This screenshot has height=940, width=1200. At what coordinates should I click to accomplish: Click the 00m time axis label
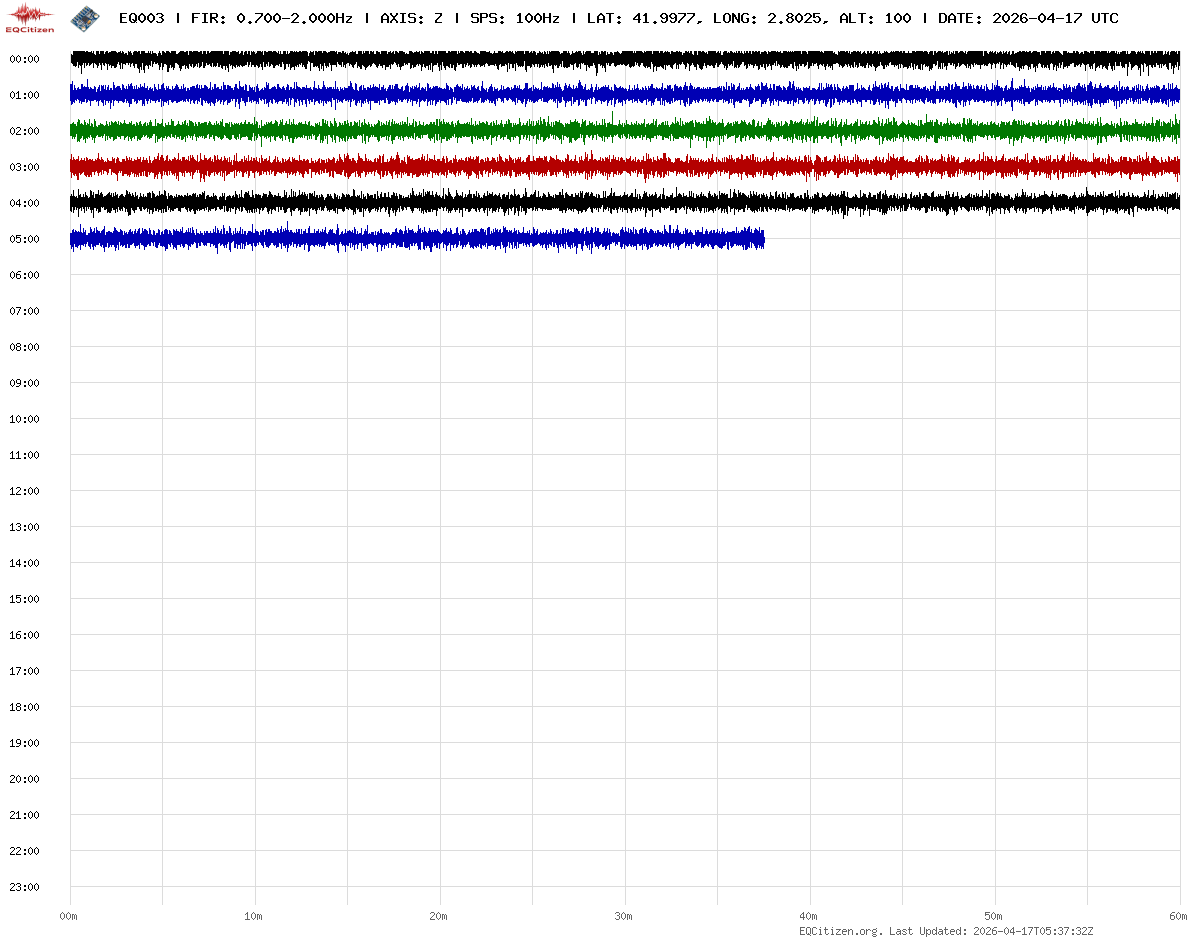click(69, 916)
